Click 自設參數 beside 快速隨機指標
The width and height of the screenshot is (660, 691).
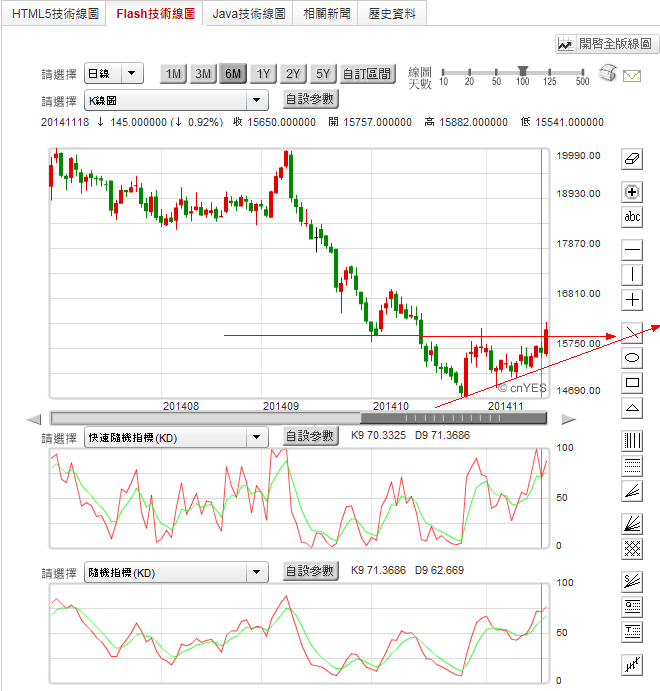click(310, 436)
